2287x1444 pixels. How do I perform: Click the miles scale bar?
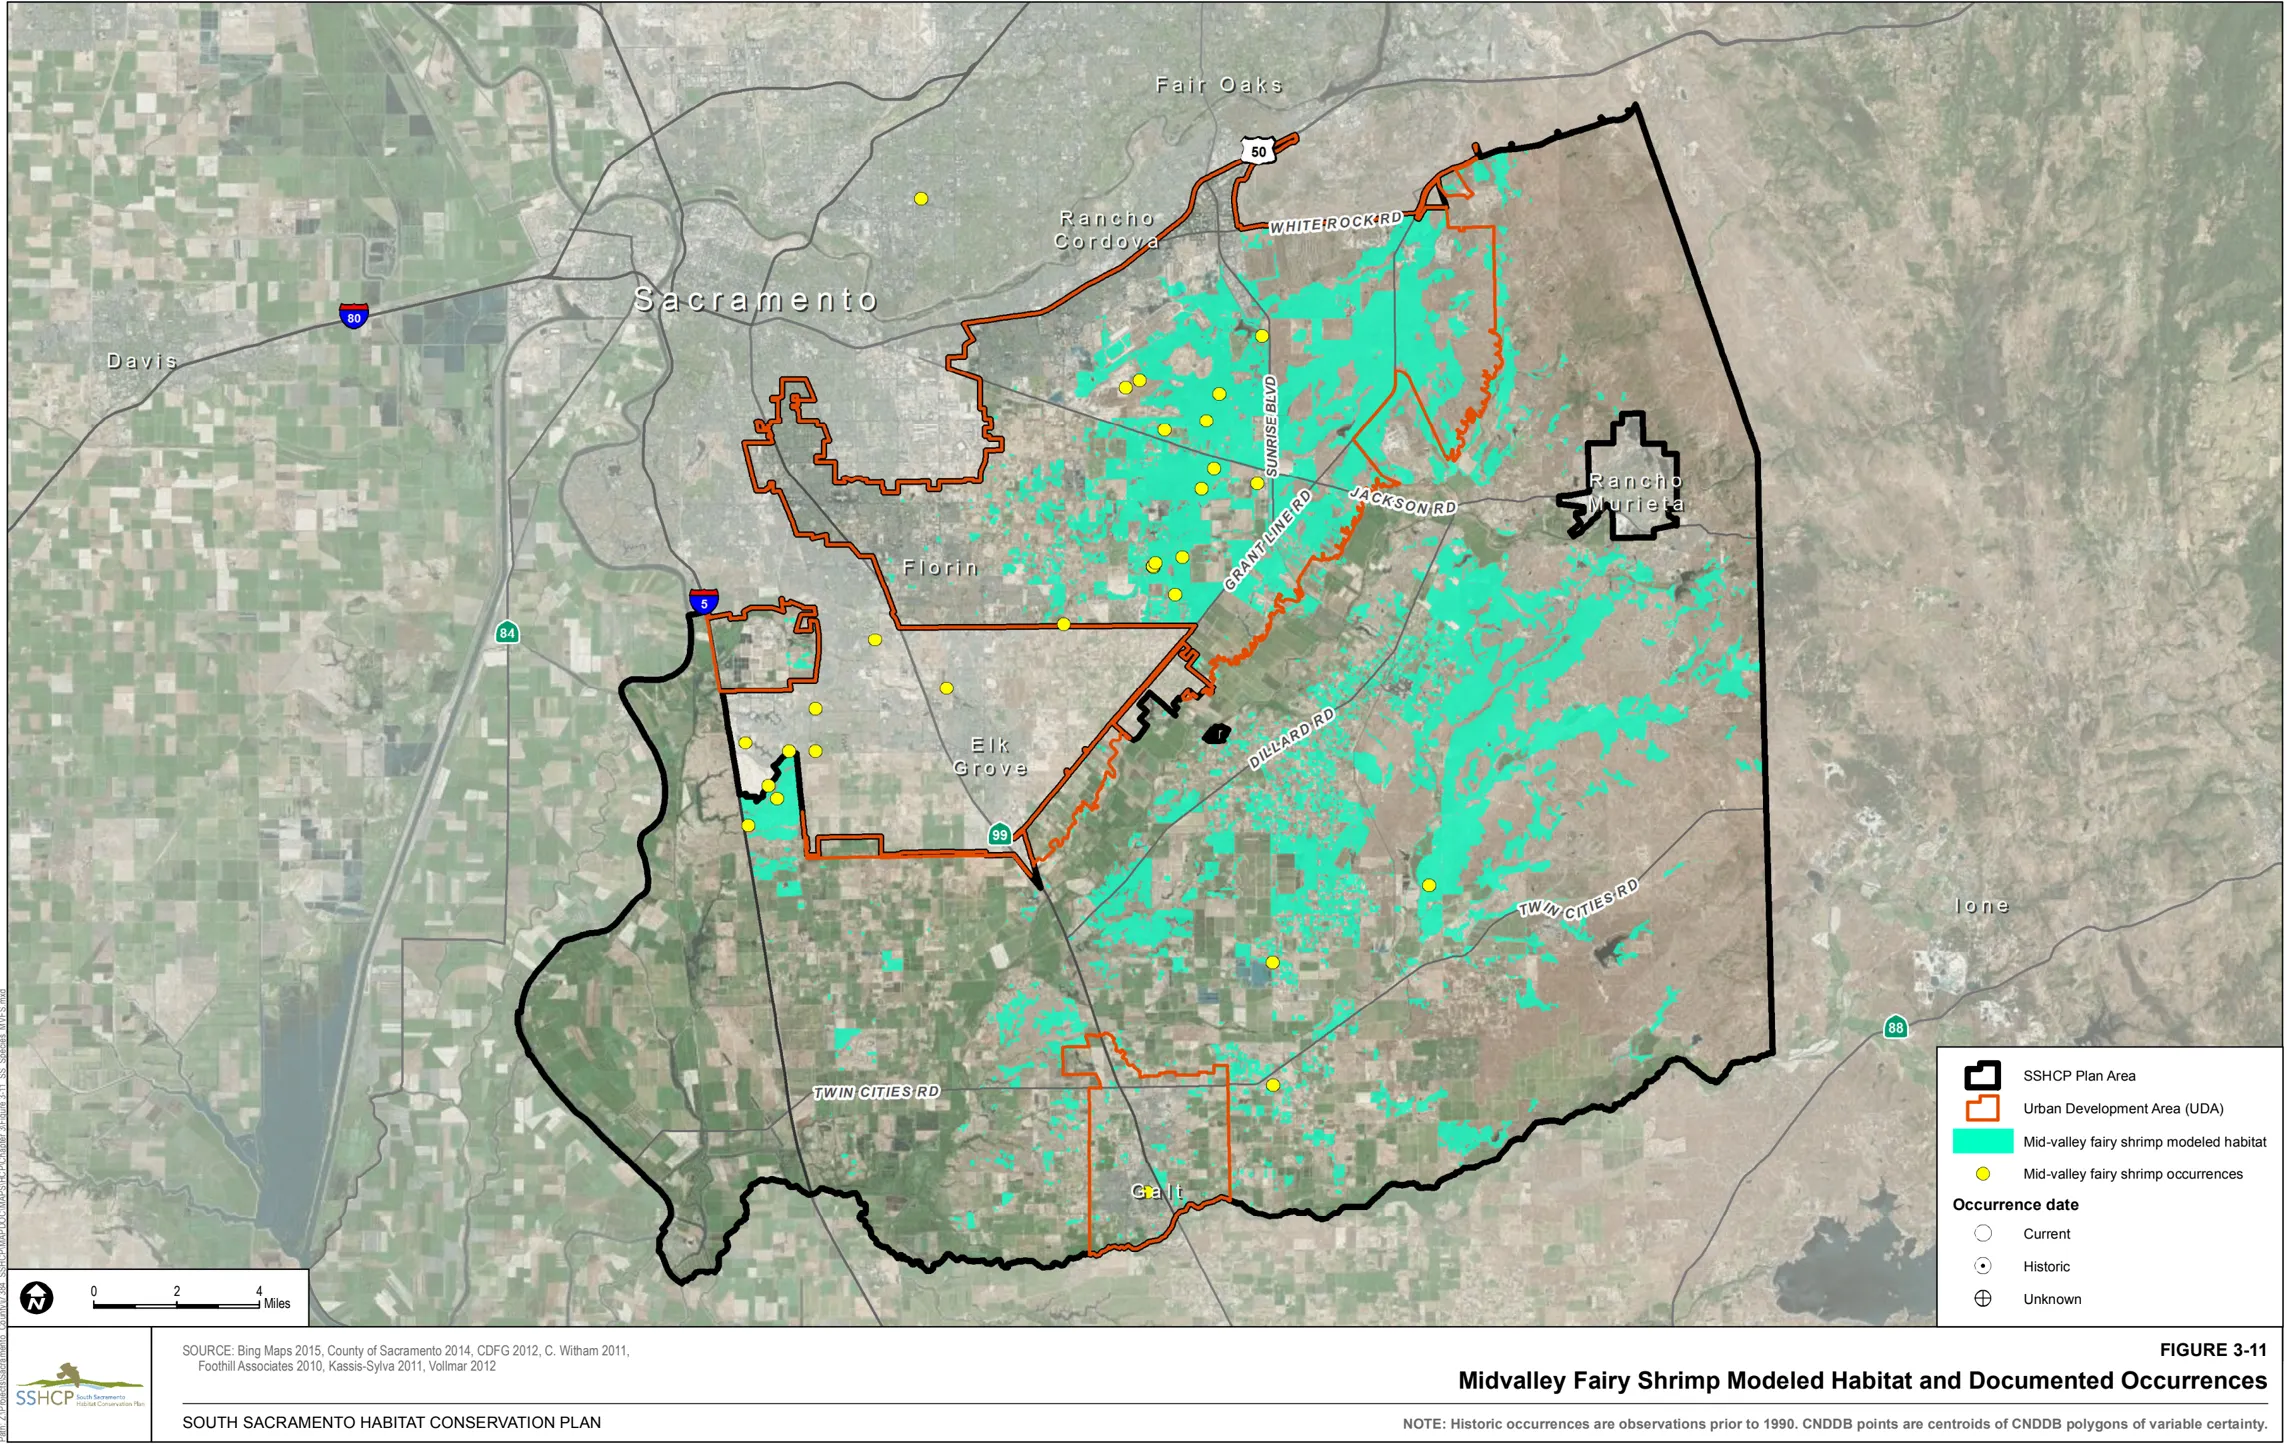tap(176, 1304)
